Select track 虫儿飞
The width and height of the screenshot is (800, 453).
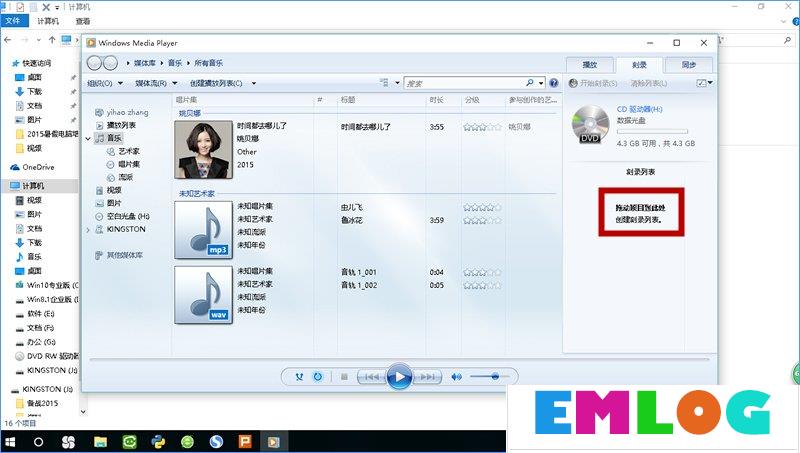click(352, 207)
